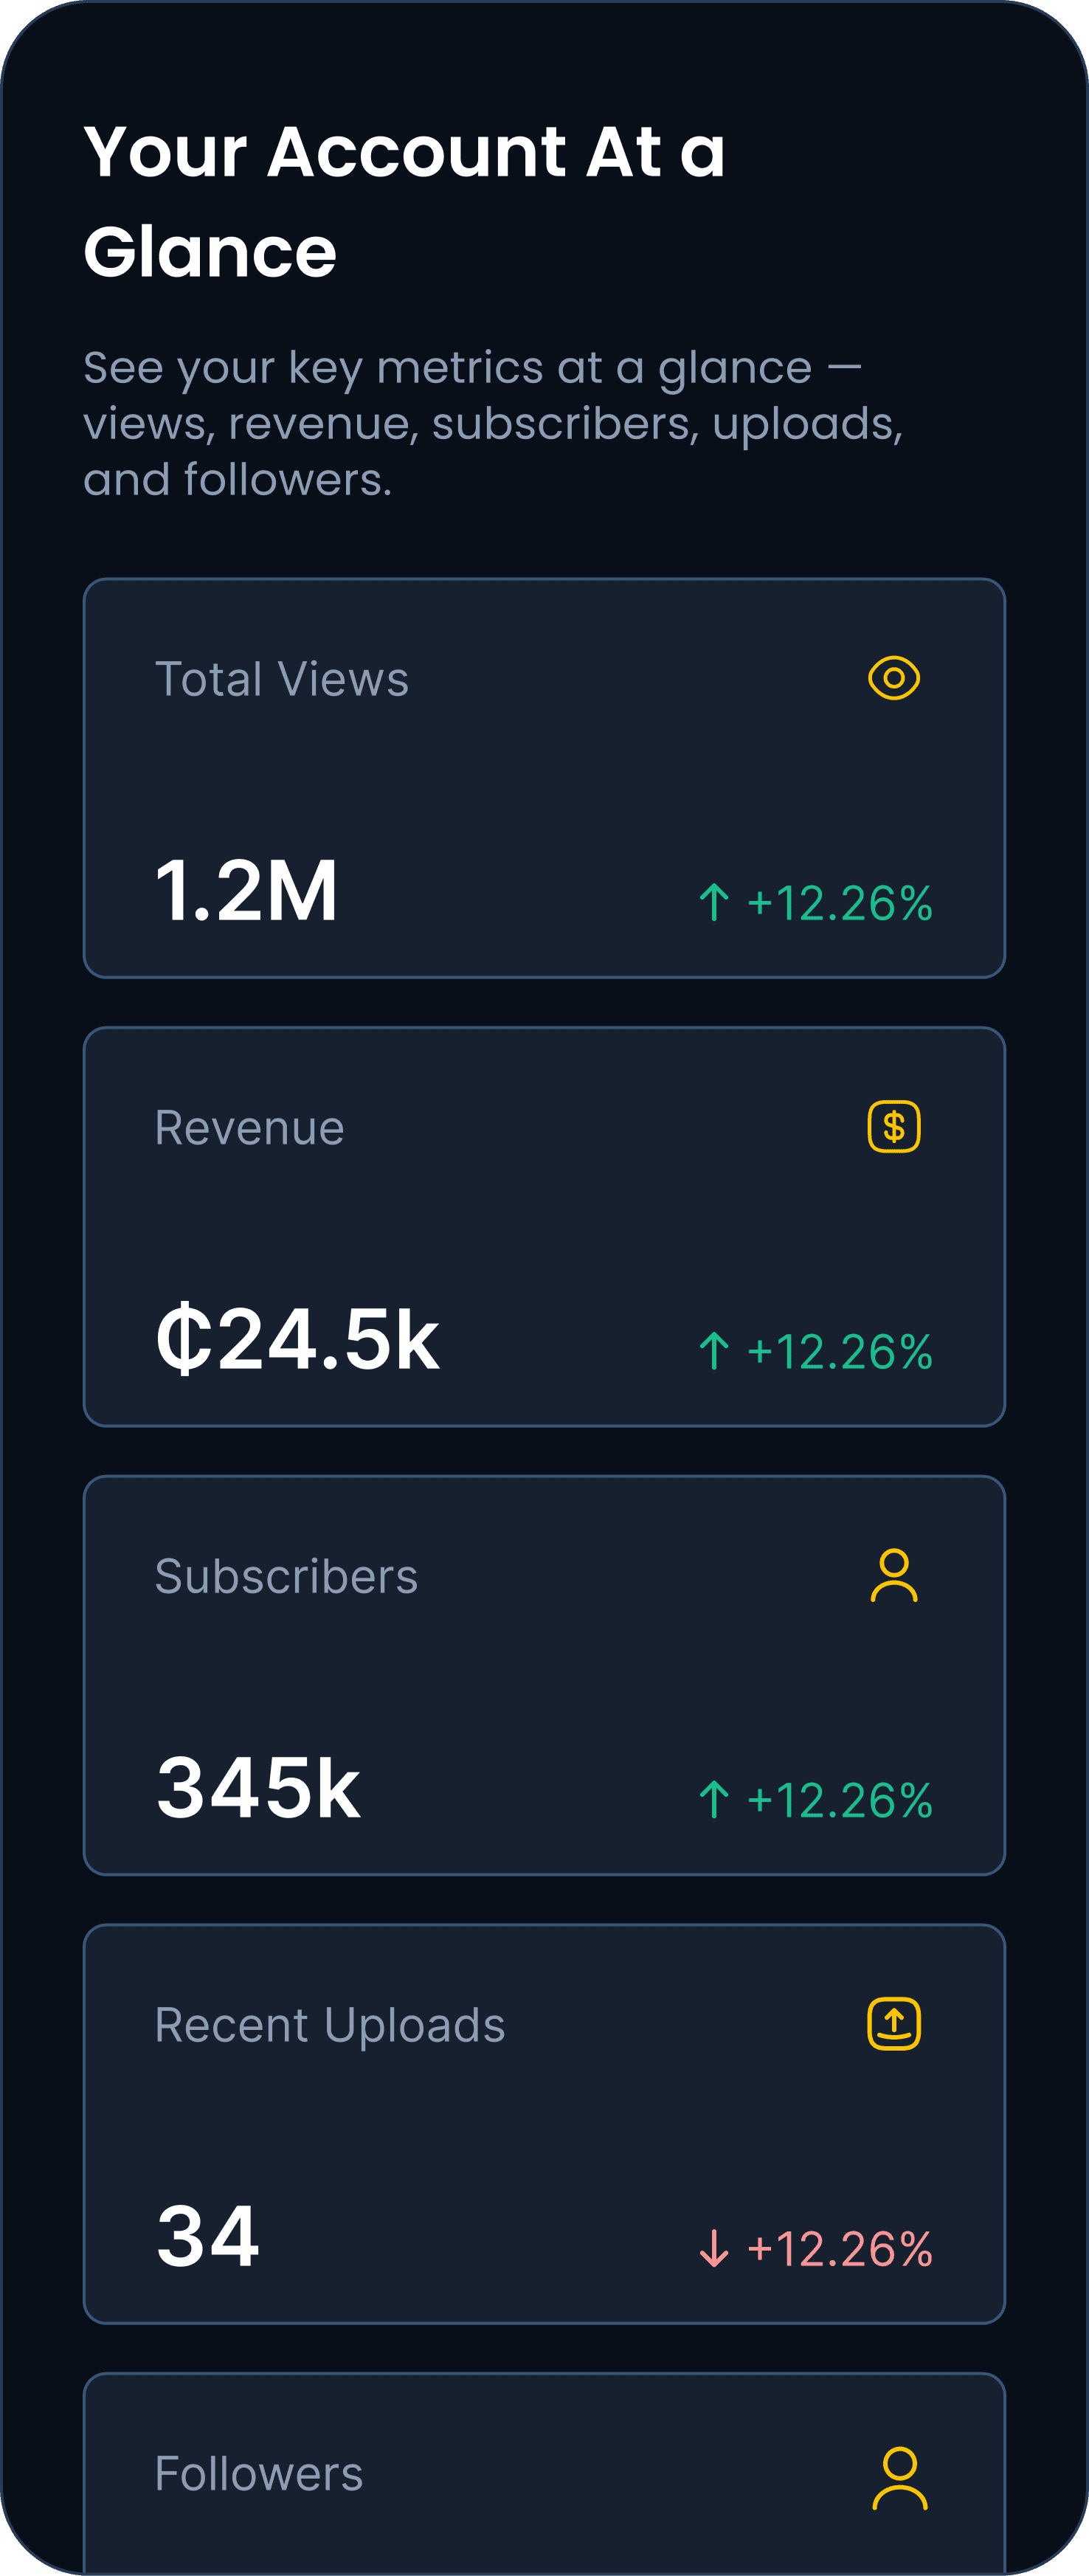Click the red down arrow on Recent Uploads
This screenshot has width=1089, height=2576.
click(x=714, y=2248)
